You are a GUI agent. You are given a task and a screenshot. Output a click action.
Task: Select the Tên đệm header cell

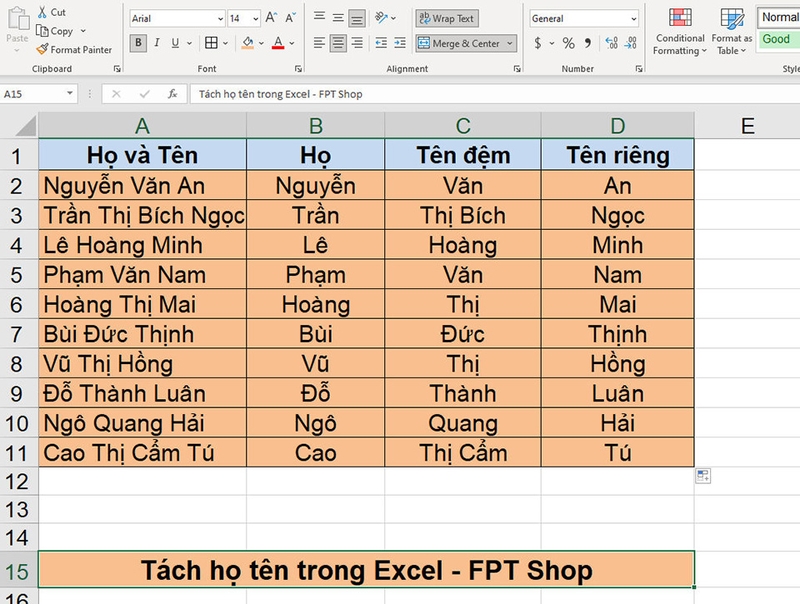pyautogui.click(x=463, y=155)
